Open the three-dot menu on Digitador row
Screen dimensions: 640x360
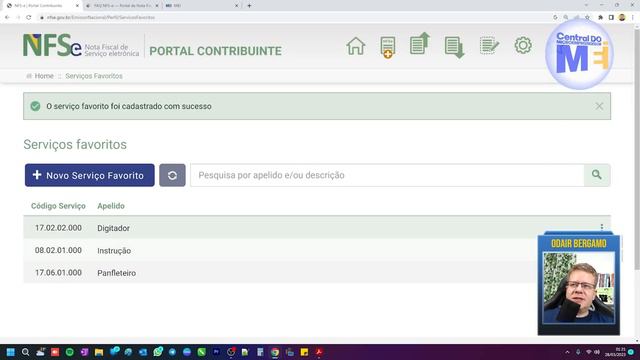pos(602,227)
